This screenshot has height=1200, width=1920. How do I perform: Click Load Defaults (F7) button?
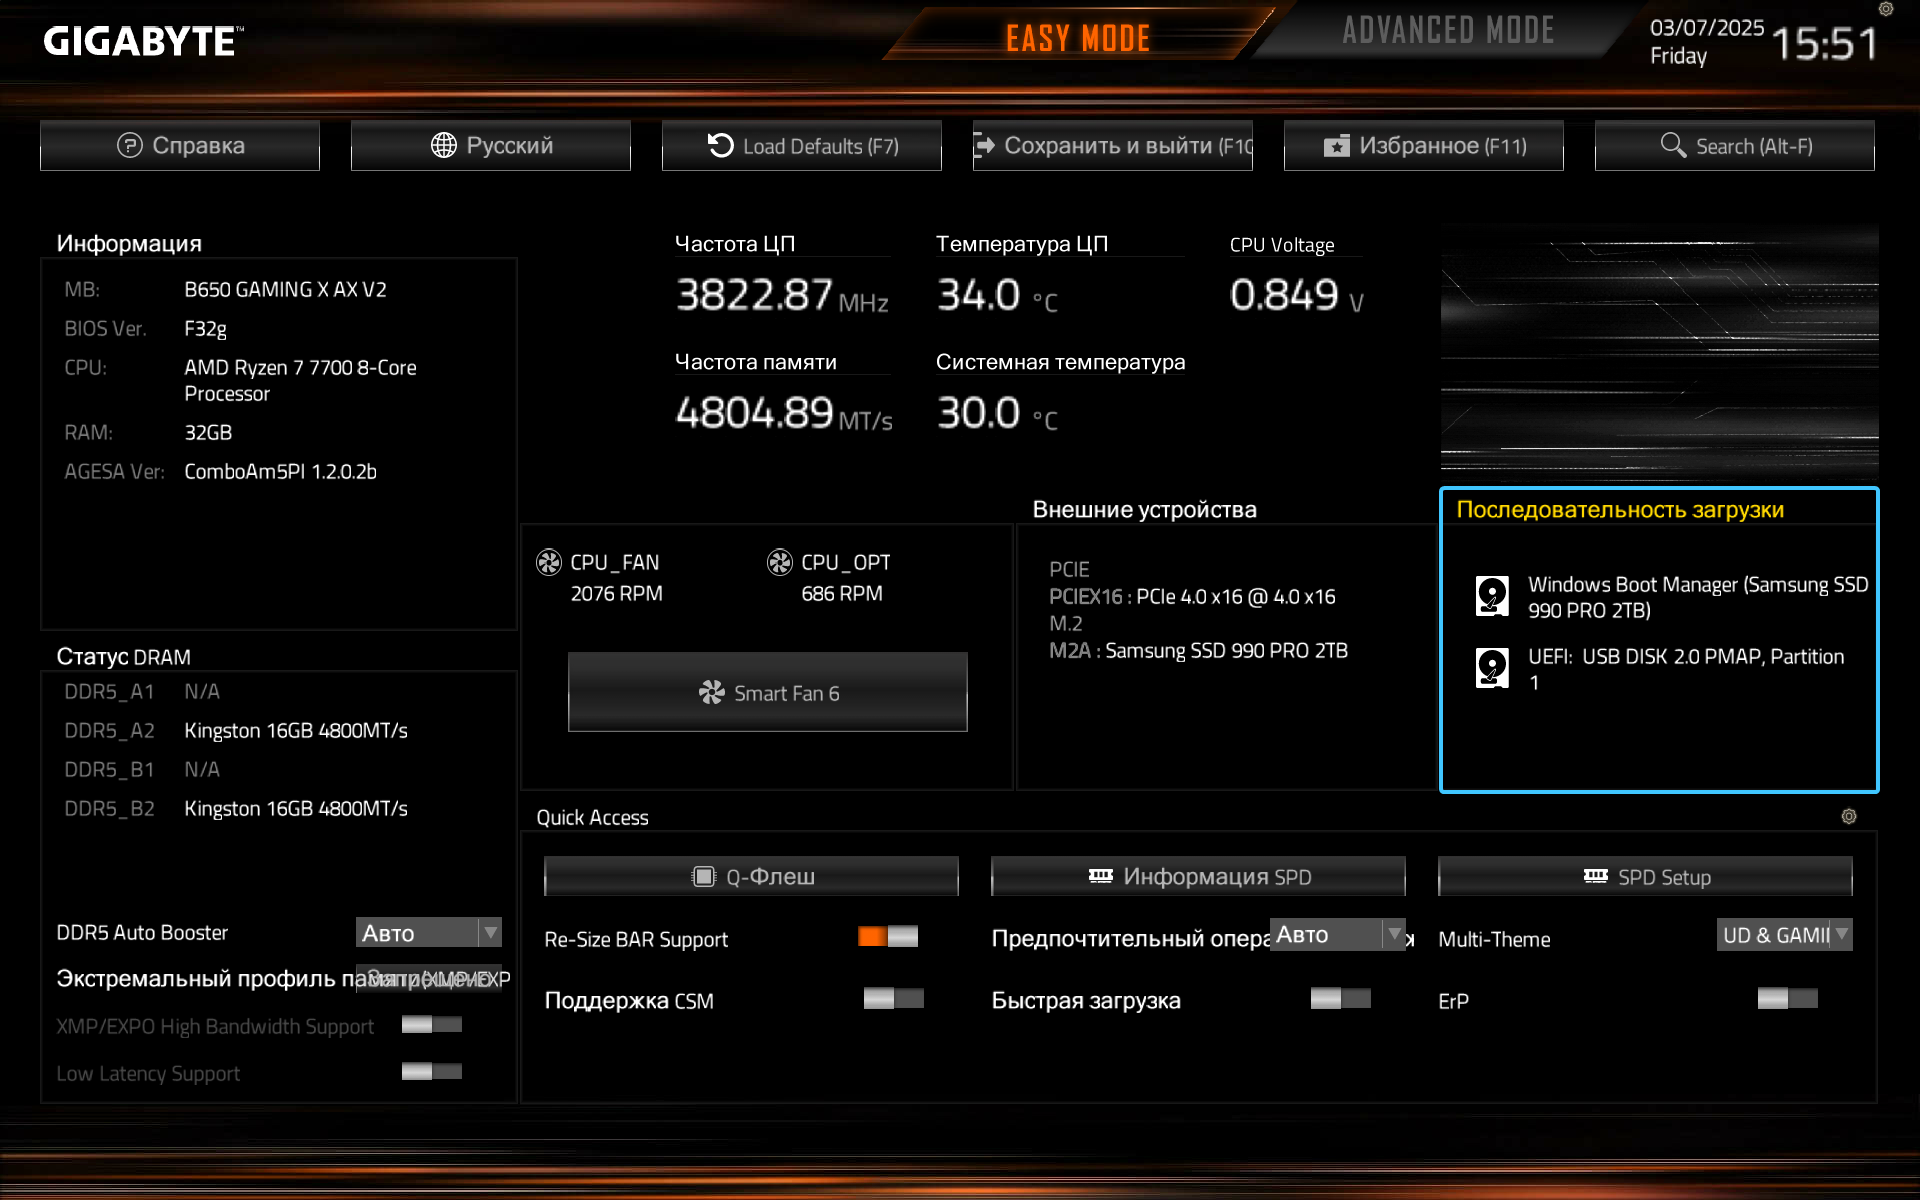[x=802, y=146]
